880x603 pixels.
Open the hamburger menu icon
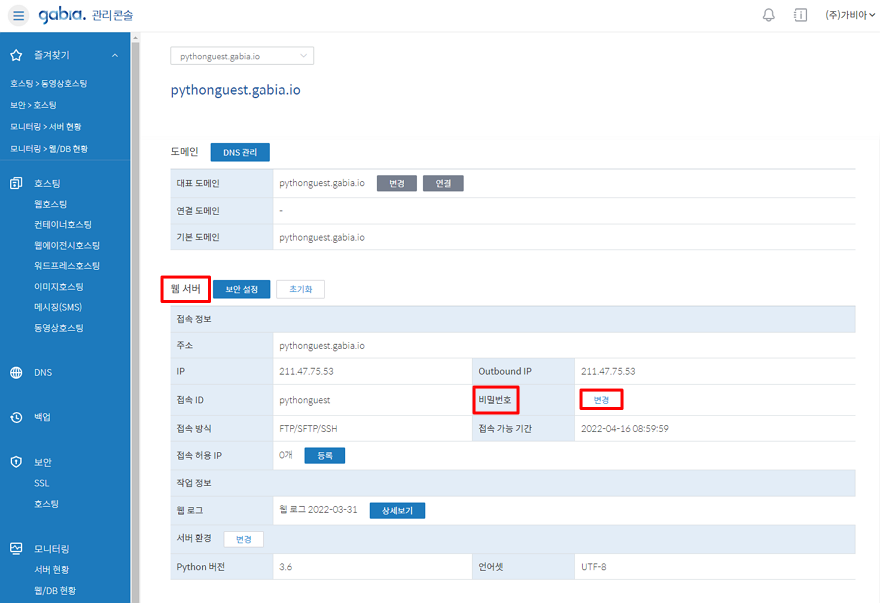coord(18,15)
